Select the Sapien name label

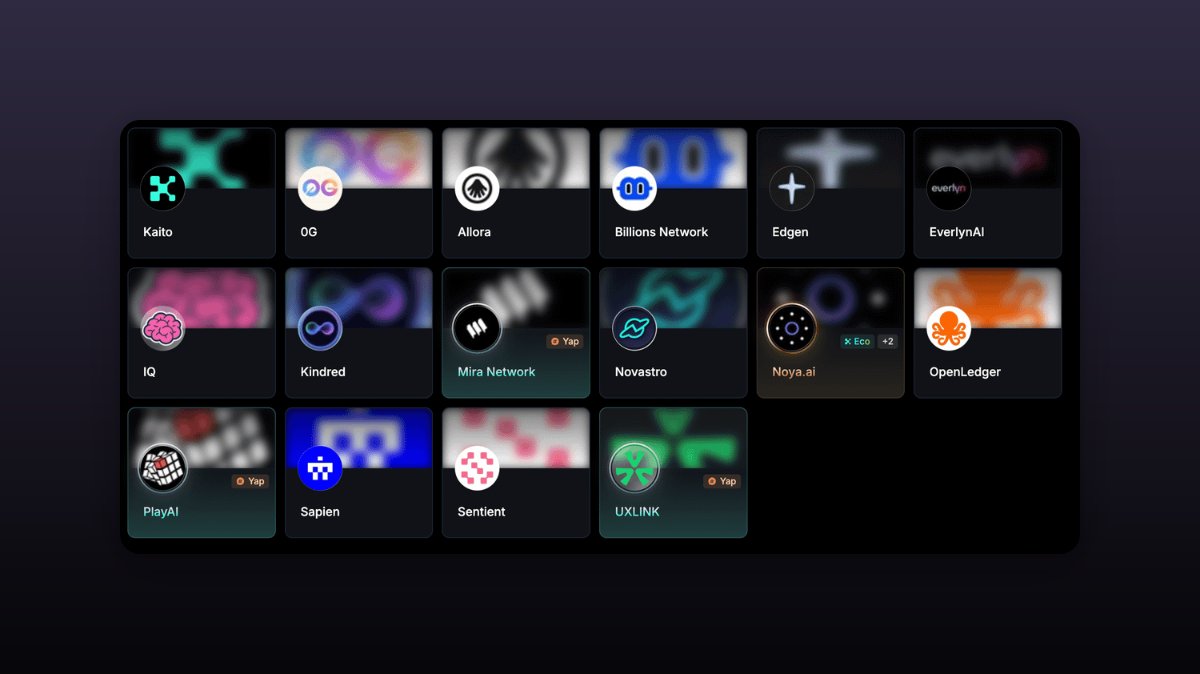click(x=320, y=512)
